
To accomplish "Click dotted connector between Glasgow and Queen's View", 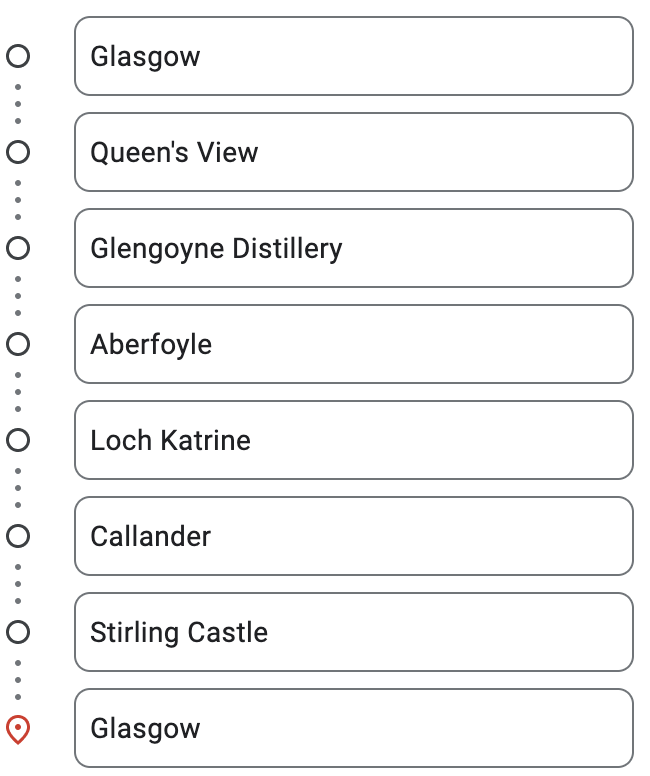I will click(18, 104).
